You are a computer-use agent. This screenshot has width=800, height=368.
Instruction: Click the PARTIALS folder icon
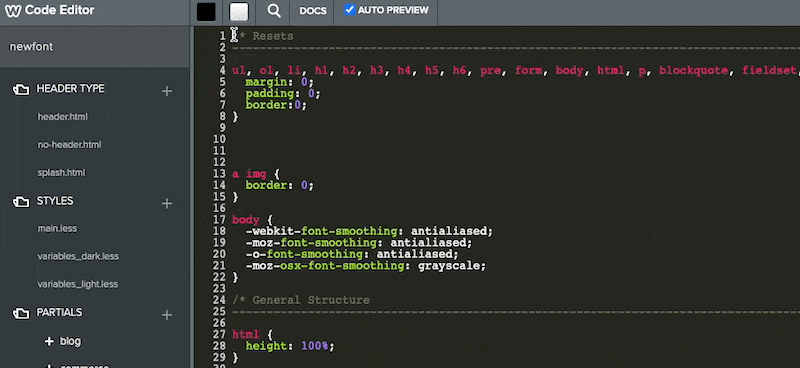[x=21, y=313]
